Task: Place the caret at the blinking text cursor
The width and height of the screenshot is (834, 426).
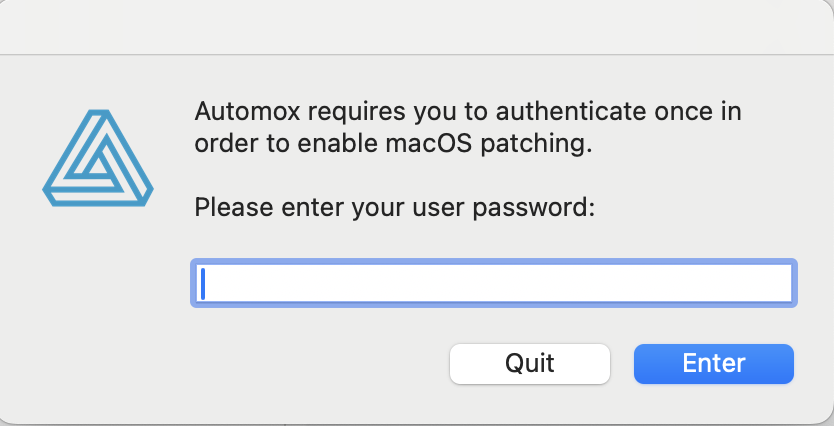Action: click(x=203, y=283)
